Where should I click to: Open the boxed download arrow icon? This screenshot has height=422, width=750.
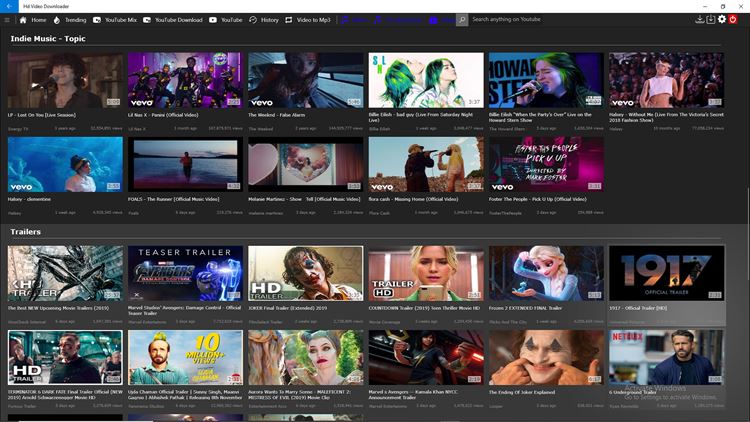tap(711, 20)
